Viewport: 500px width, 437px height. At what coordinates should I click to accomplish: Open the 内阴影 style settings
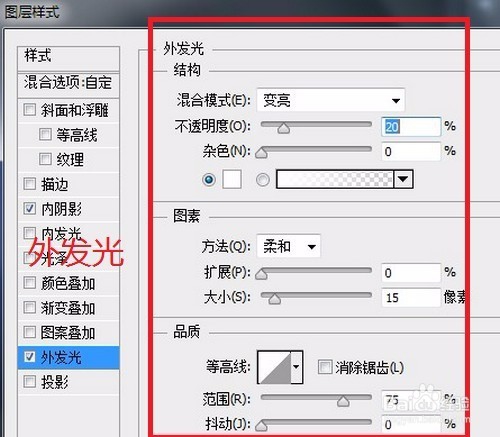[61, 209]
